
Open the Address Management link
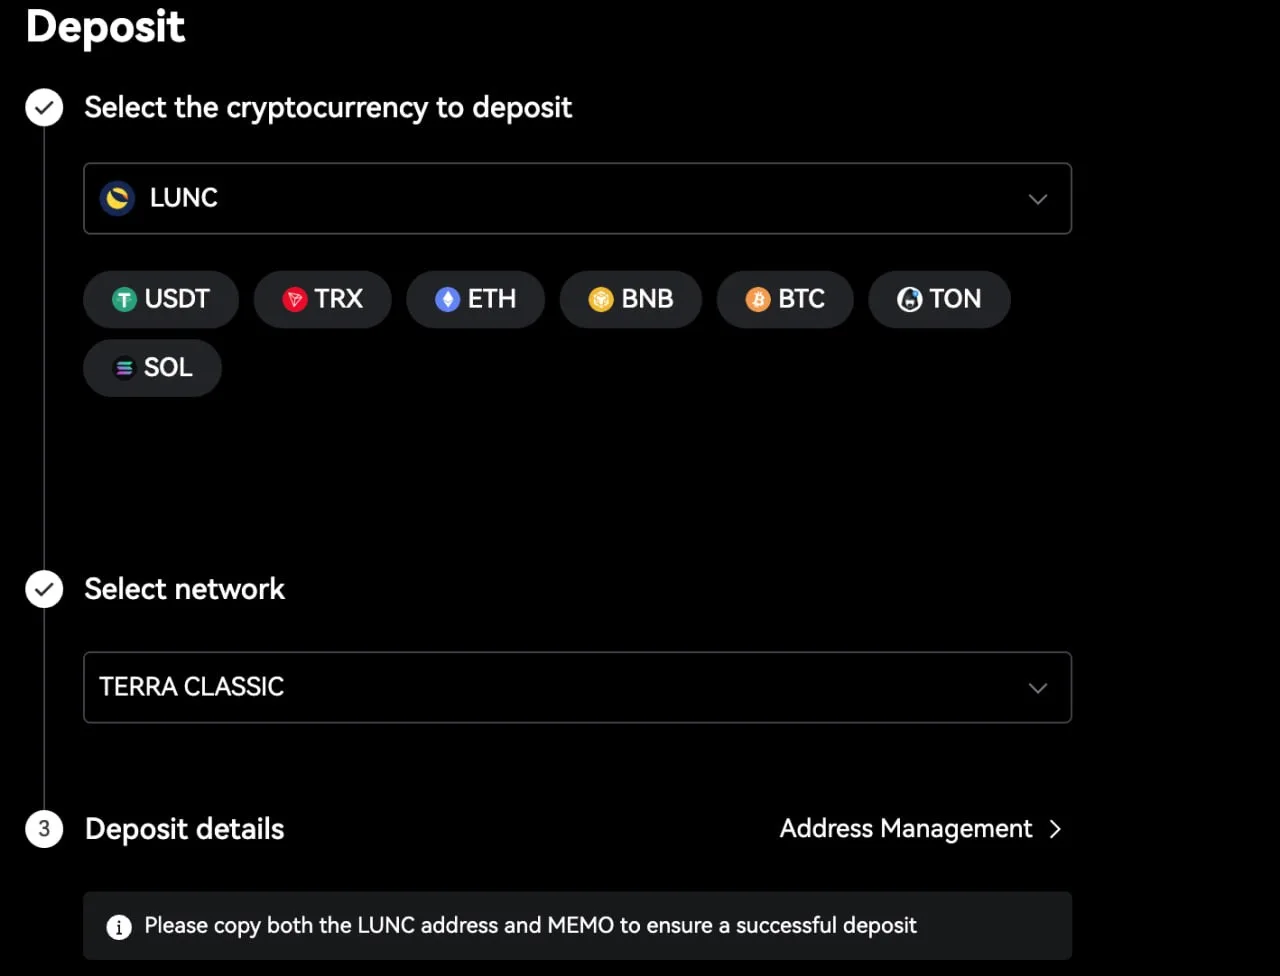click(x=906, y=829)
